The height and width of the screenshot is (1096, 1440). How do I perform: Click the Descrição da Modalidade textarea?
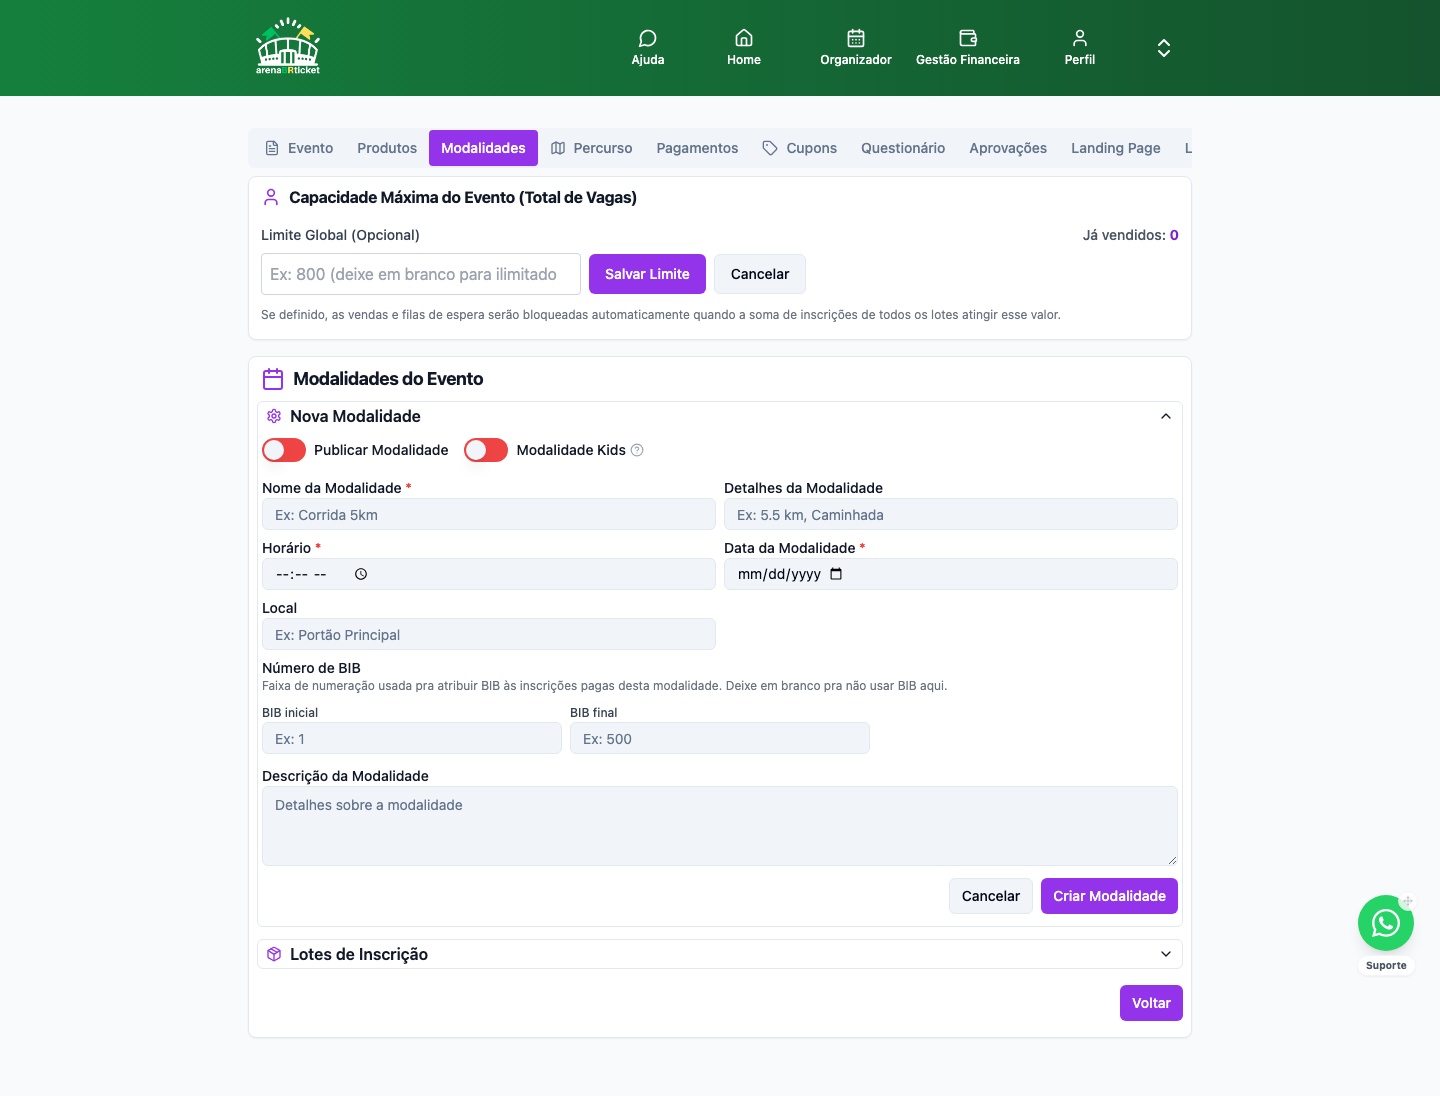click(720, 826)
